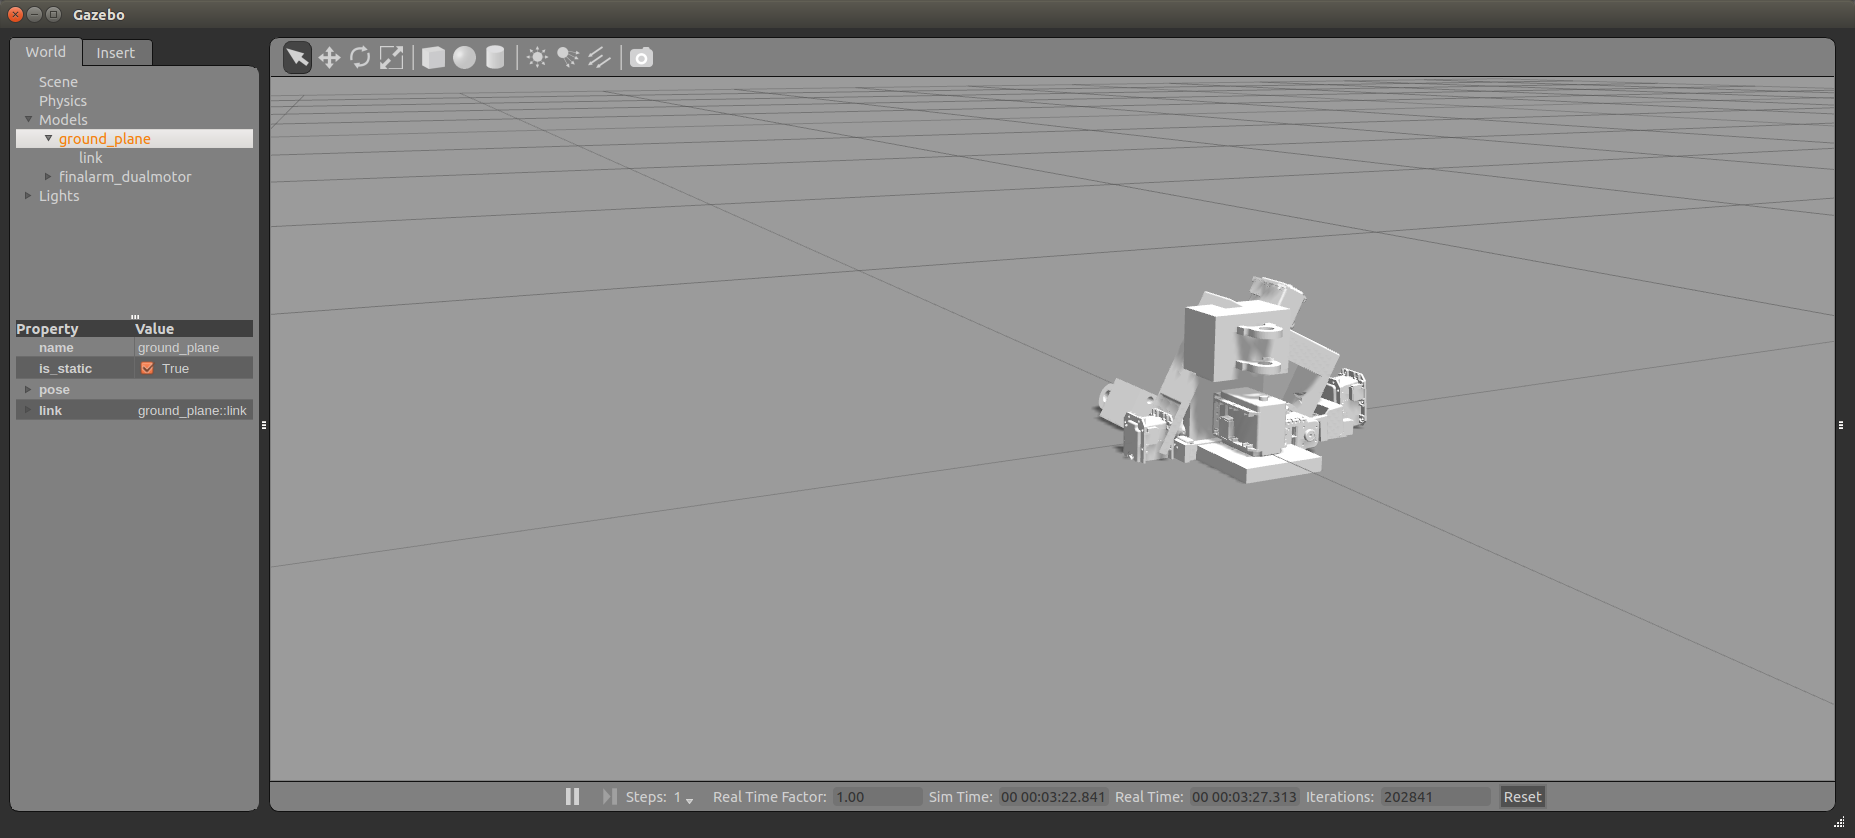Expand the Lights tree node
The image size is (1855, 838).
[28, 195]
